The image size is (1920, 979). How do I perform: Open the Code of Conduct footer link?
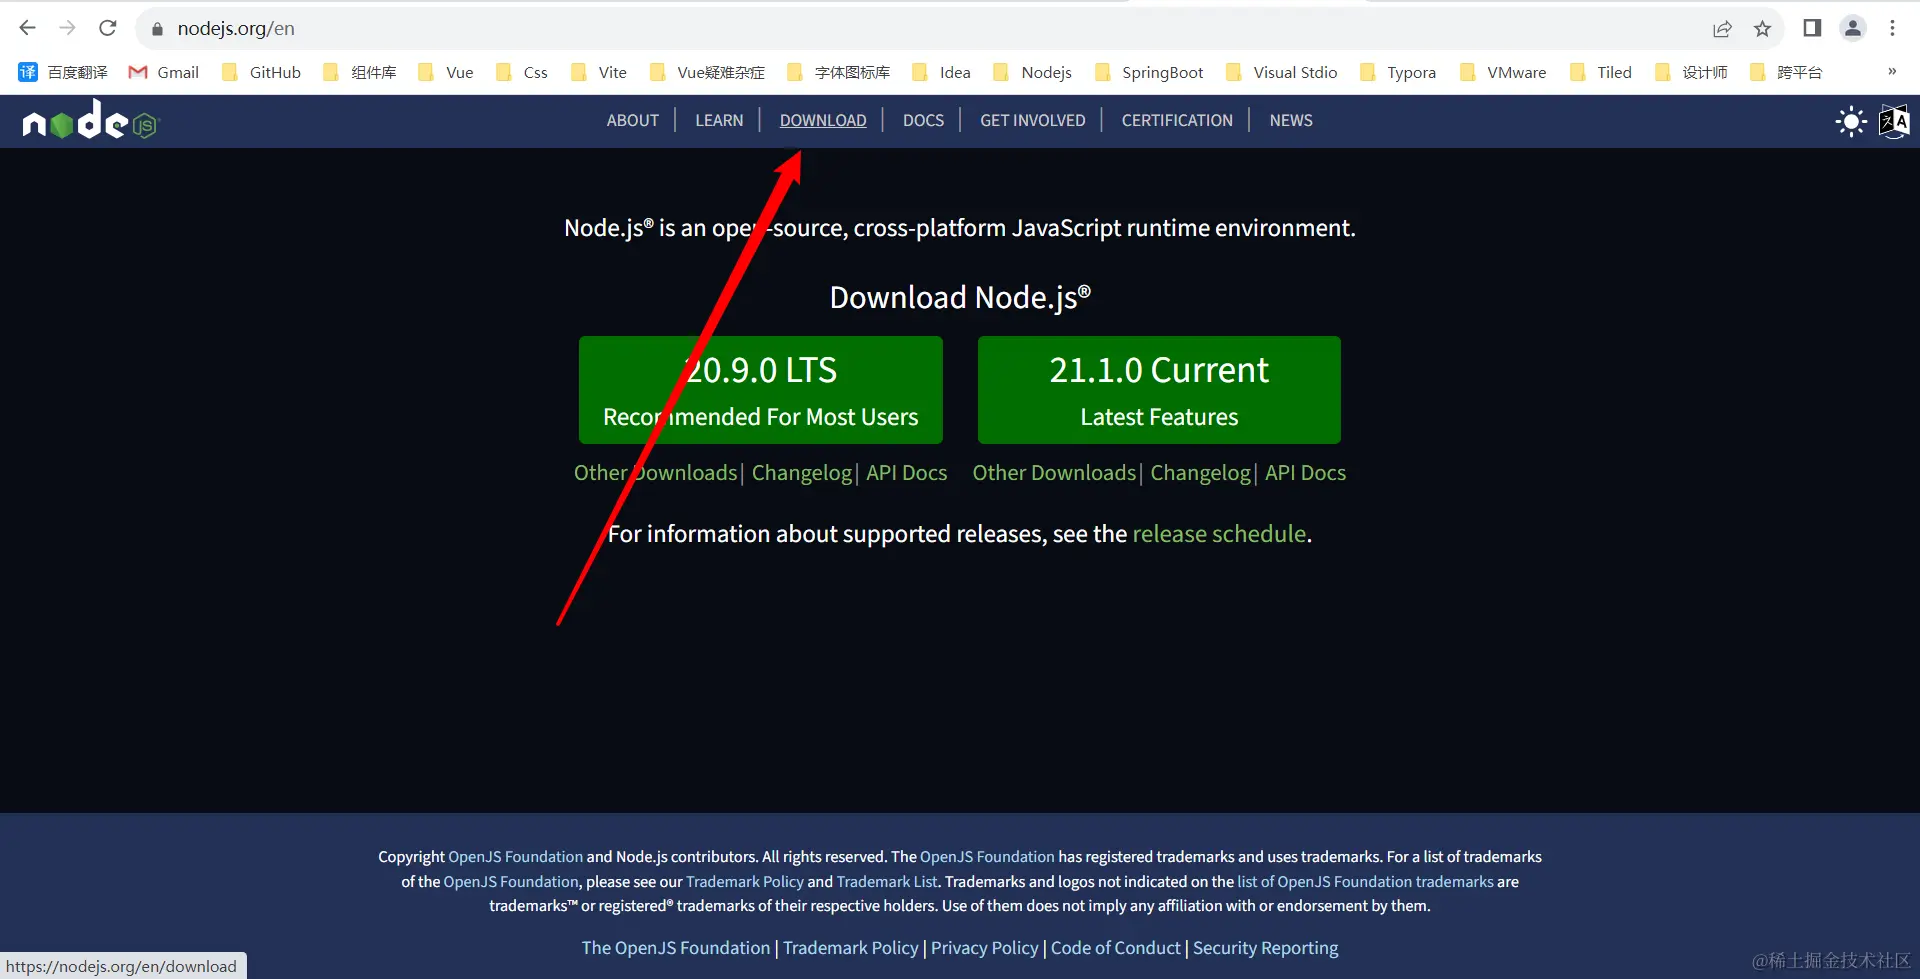click(1116, 948)
